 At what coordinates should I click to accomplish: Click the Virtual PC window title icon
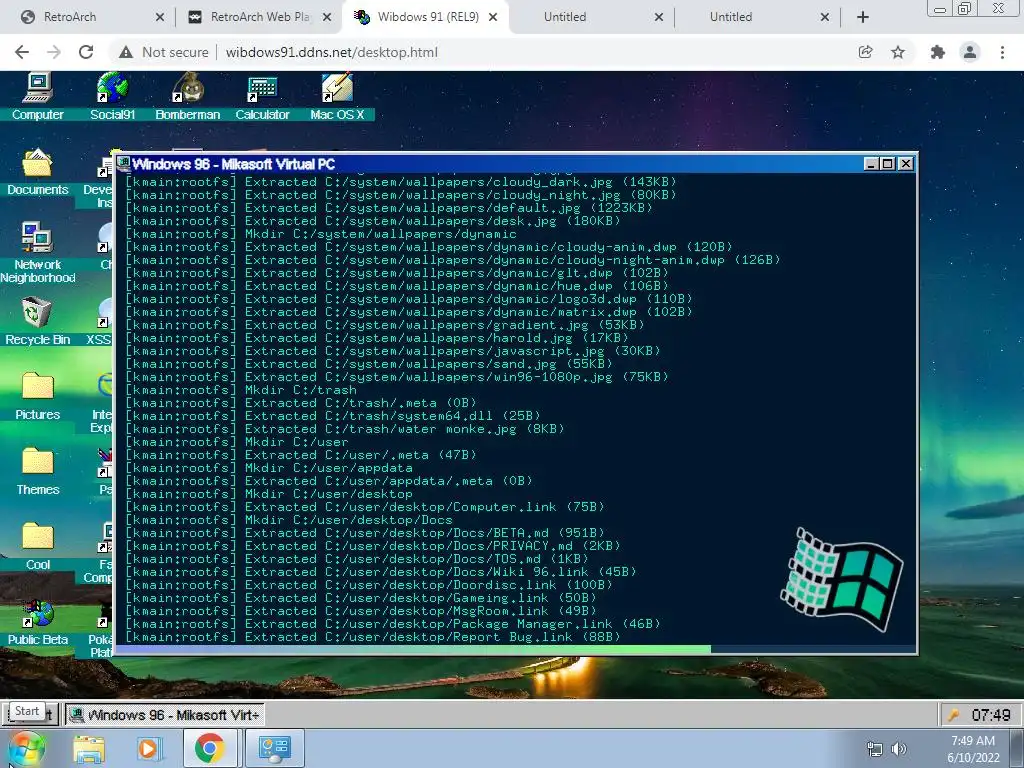(123, 163)
